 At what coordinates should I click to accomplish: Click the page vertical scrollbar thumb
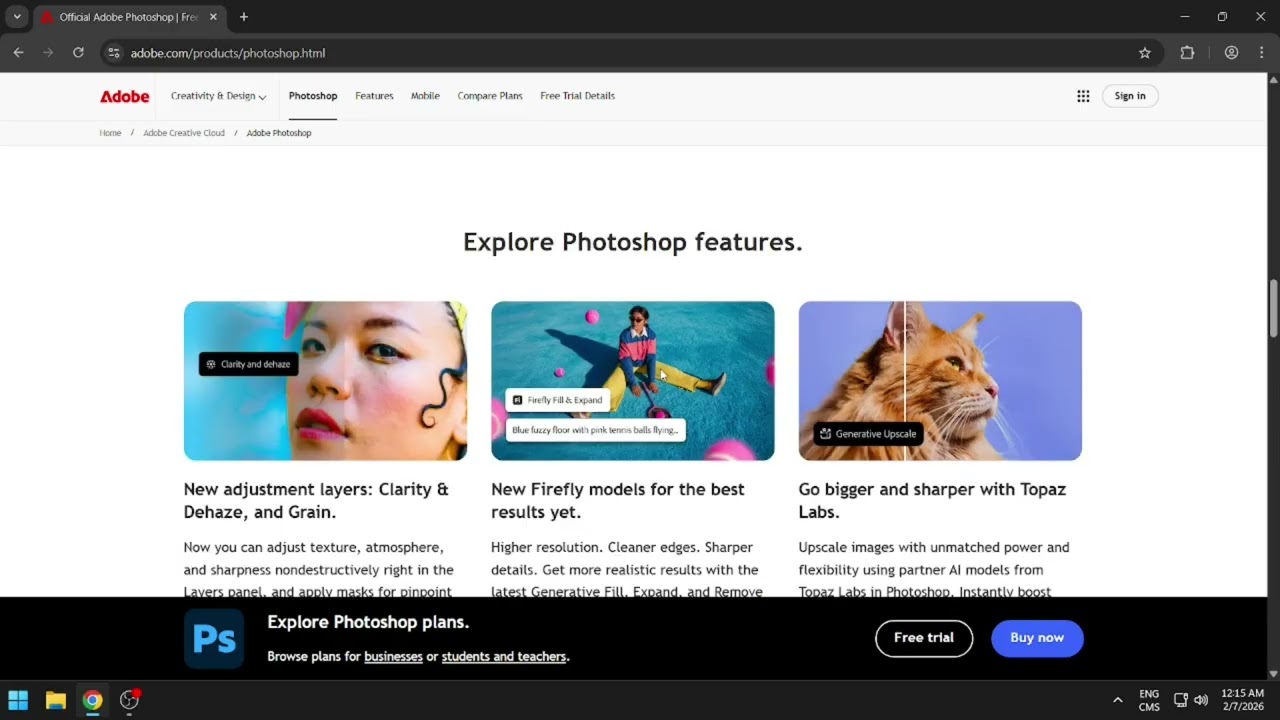[1273, 309]
